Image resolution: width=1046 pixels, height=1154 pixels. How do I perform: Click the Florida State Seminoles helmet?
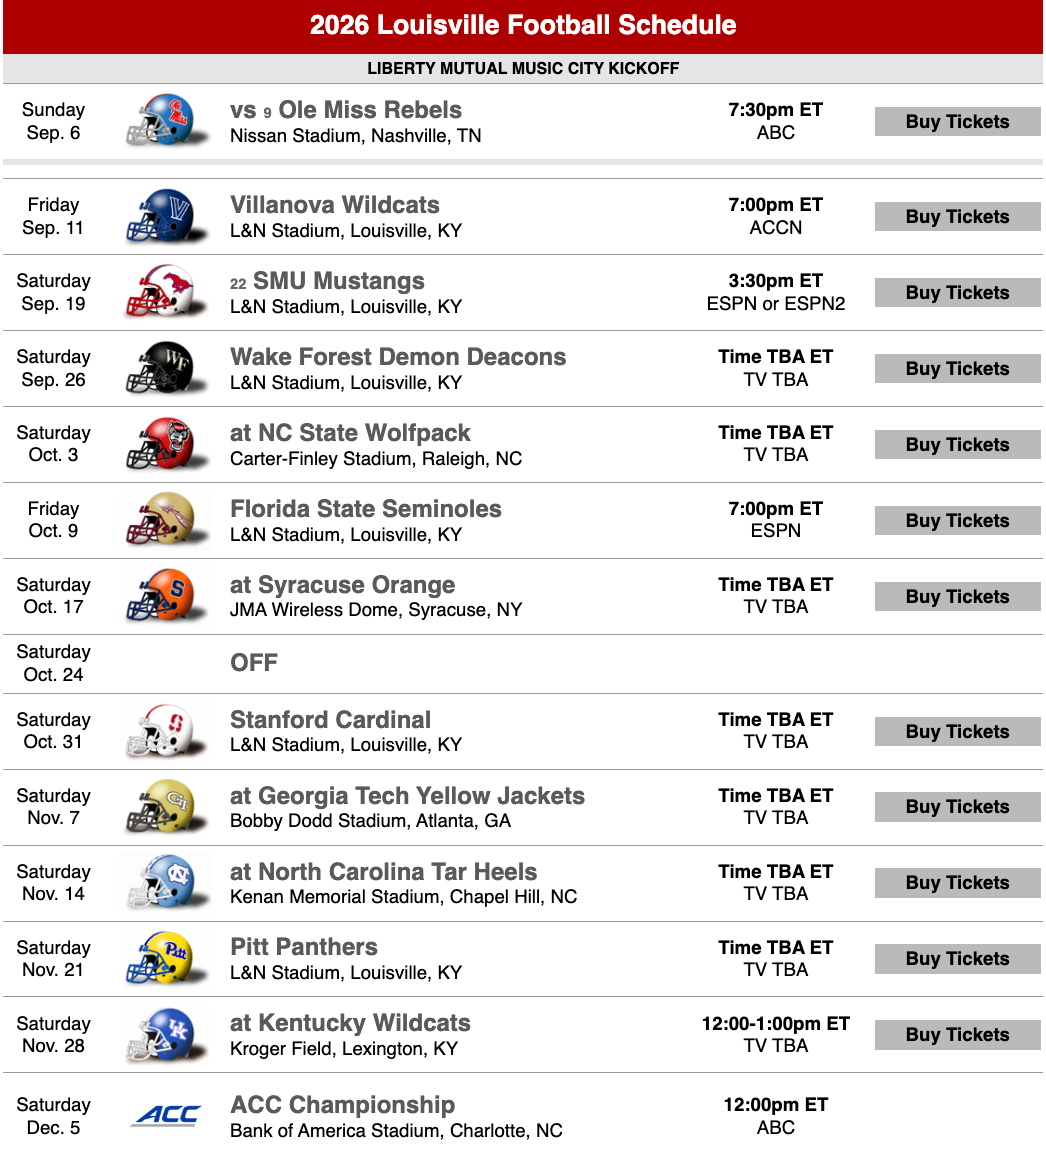coord(166,520)
